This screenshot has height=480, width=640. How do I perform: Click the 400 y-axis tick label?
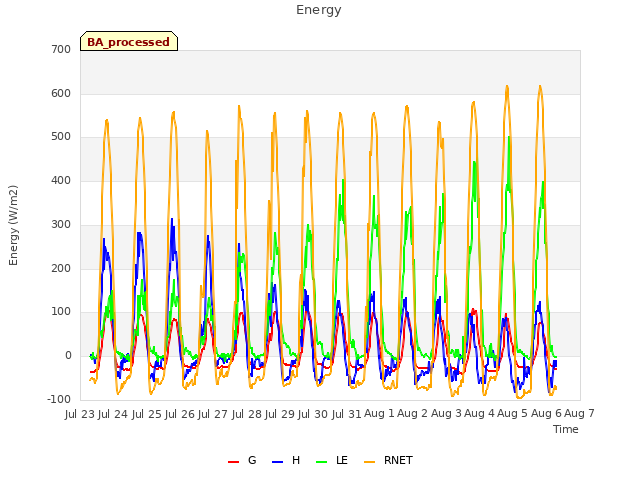tap(61, 180)
